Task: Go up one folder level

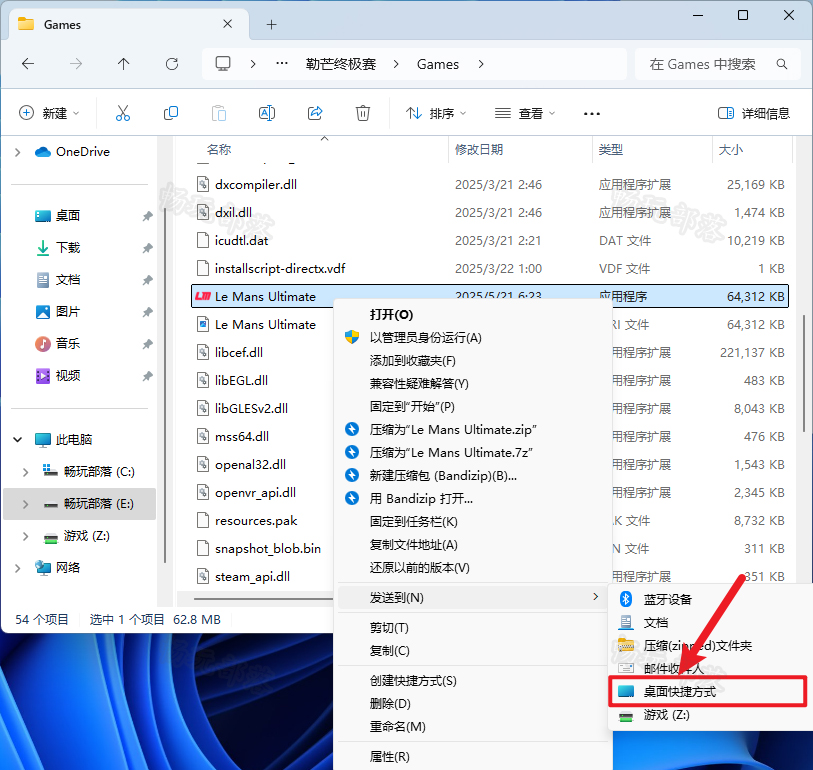Action: tap(123, 64)
